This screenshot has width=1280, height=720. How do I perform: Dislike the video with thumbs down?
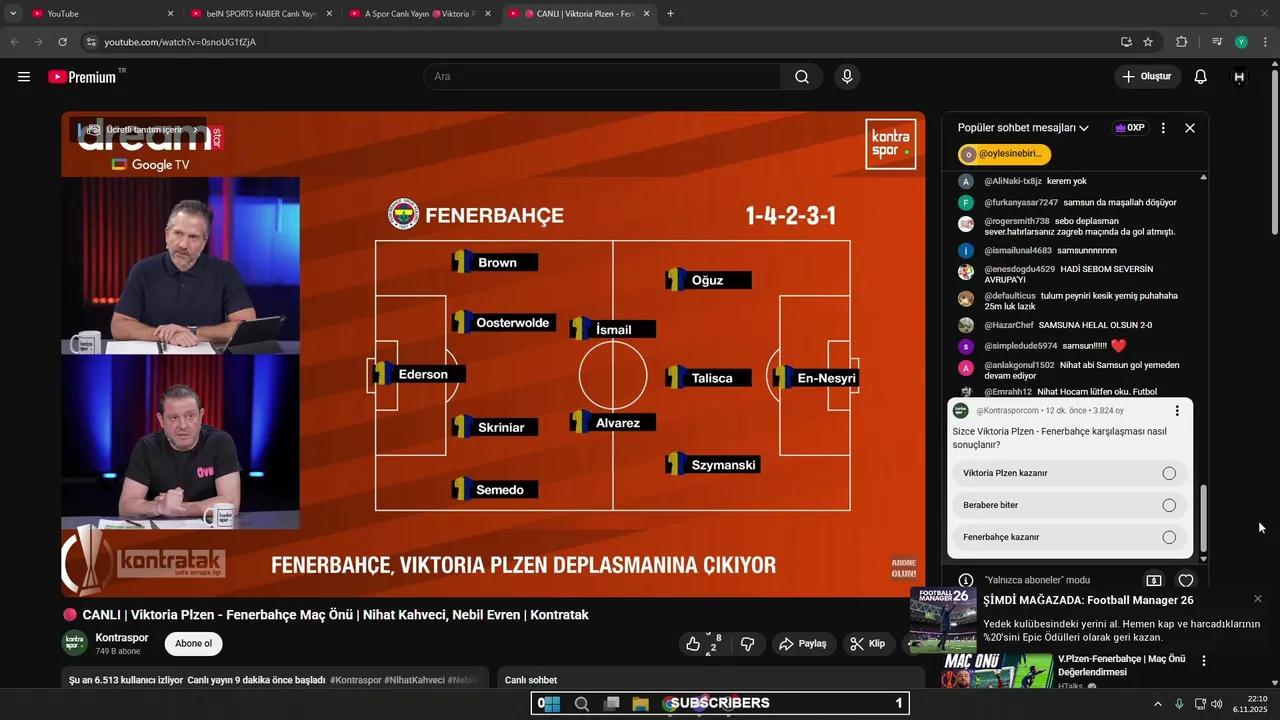747,644
